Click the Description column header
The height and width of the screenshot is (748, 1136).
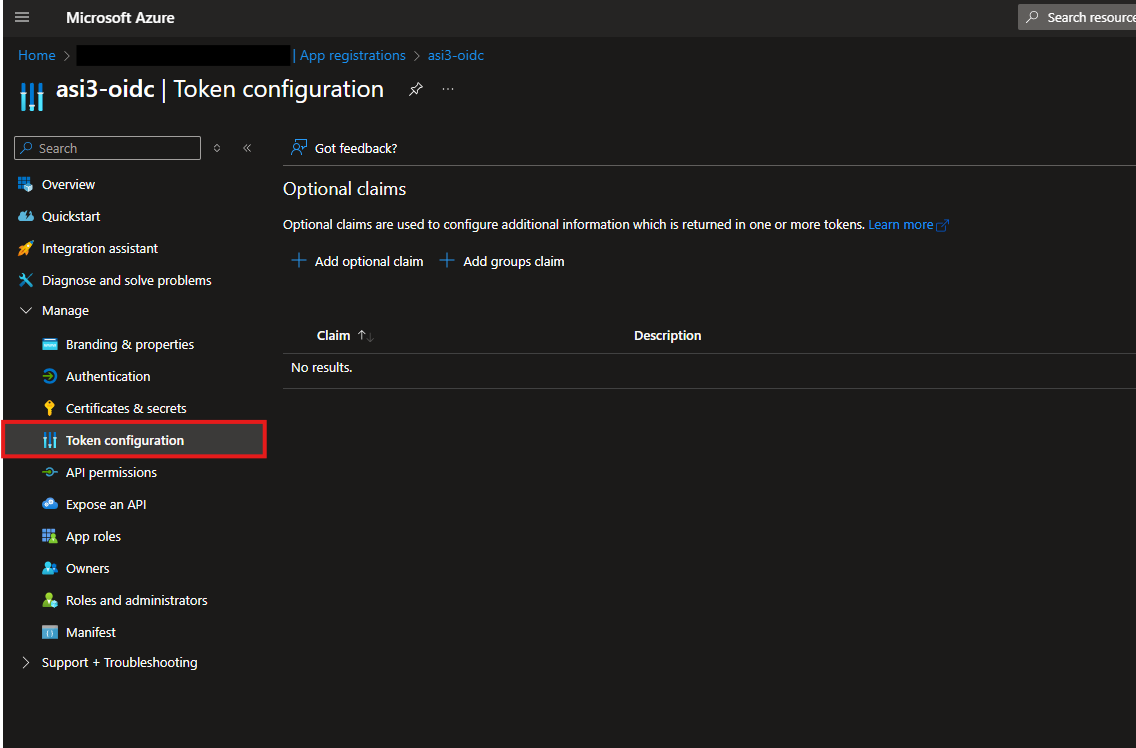coord(667,336)
